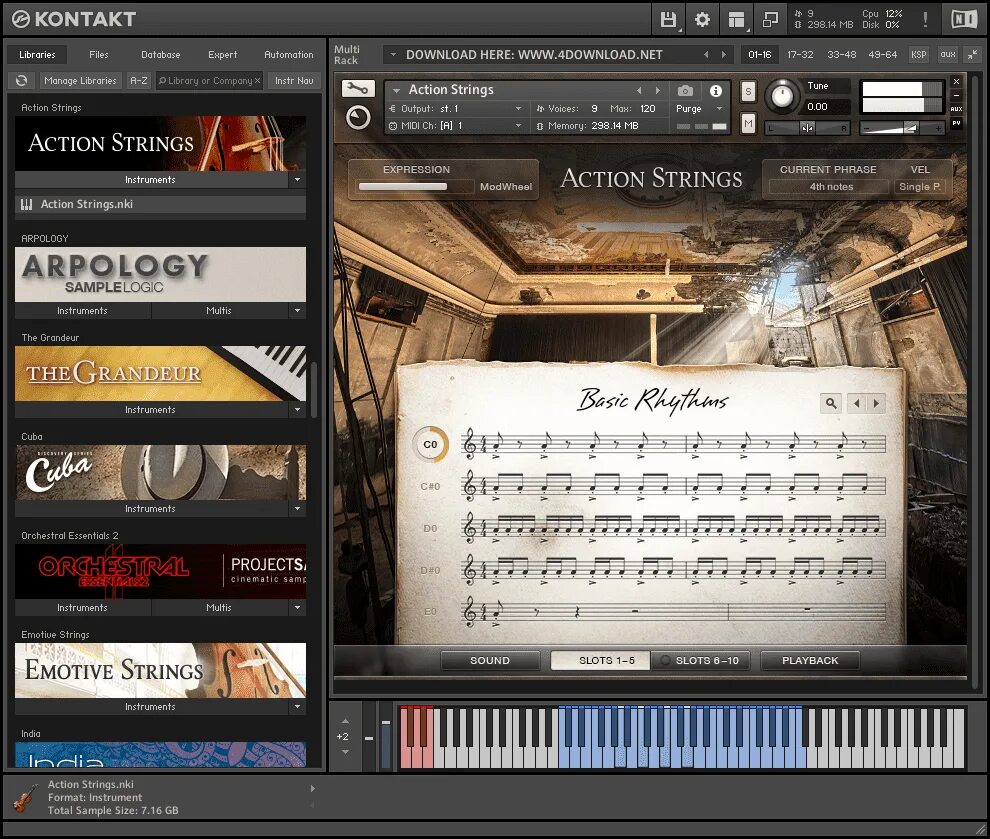Select the C0 phrase slot
Viewport: 990px width, 839px height.
(431, 444)
